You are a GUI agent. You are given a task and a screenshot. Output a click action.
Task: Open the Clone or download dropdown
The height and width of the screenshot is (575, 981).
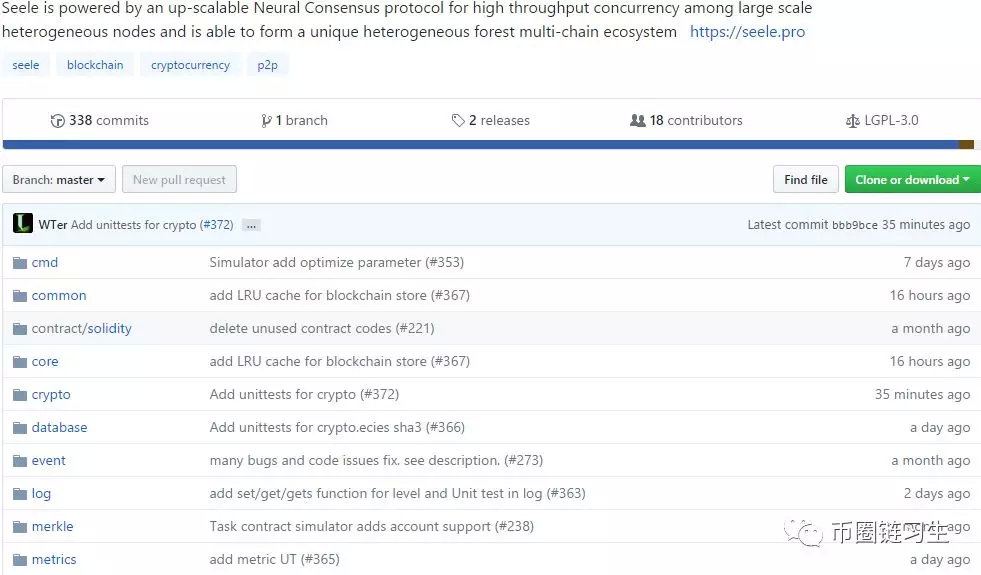[913, 180]
